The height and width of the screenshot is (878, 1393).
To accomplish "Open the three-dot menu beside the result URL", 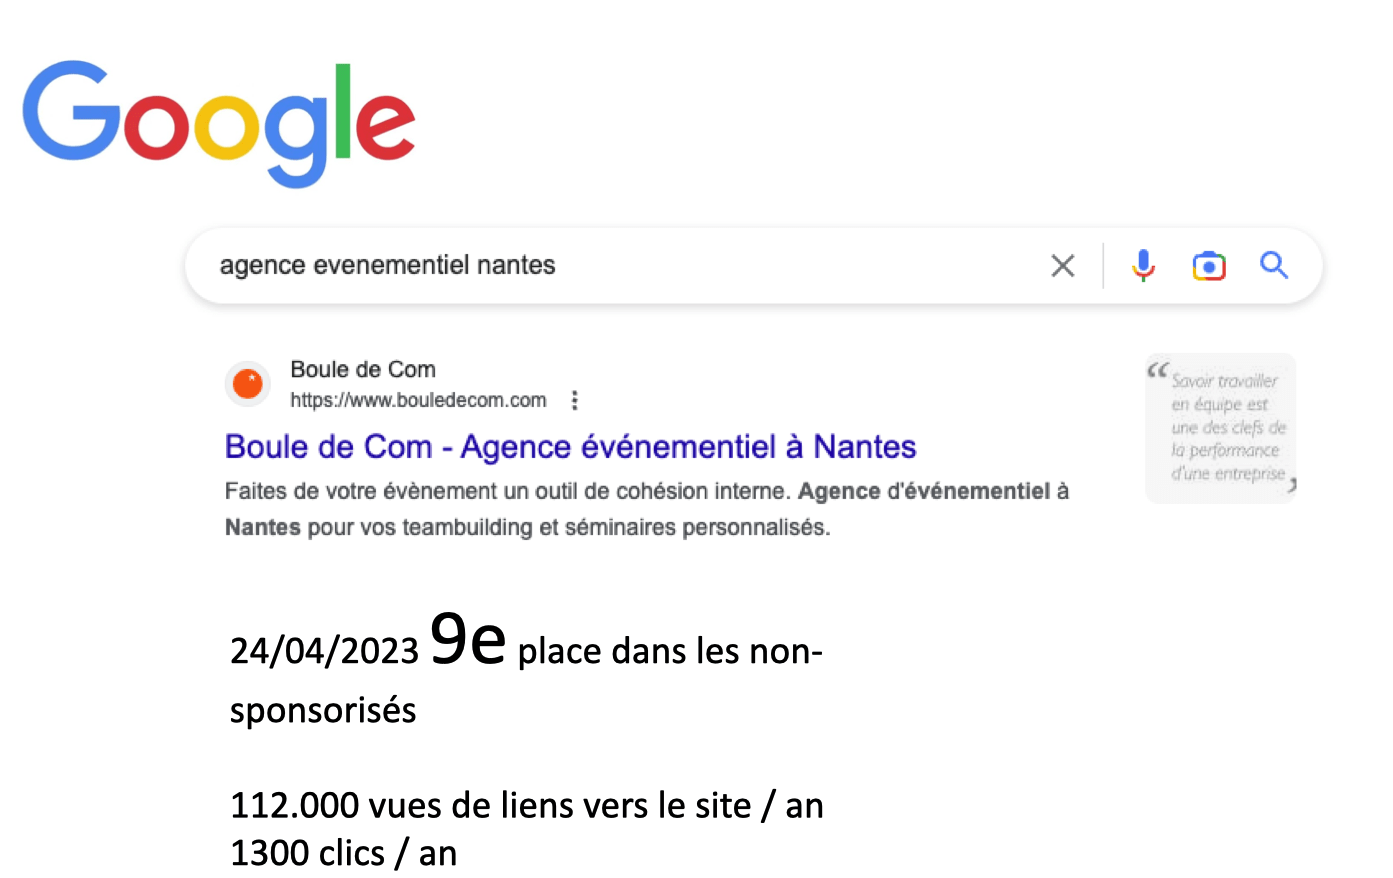I will pos(574,401).
